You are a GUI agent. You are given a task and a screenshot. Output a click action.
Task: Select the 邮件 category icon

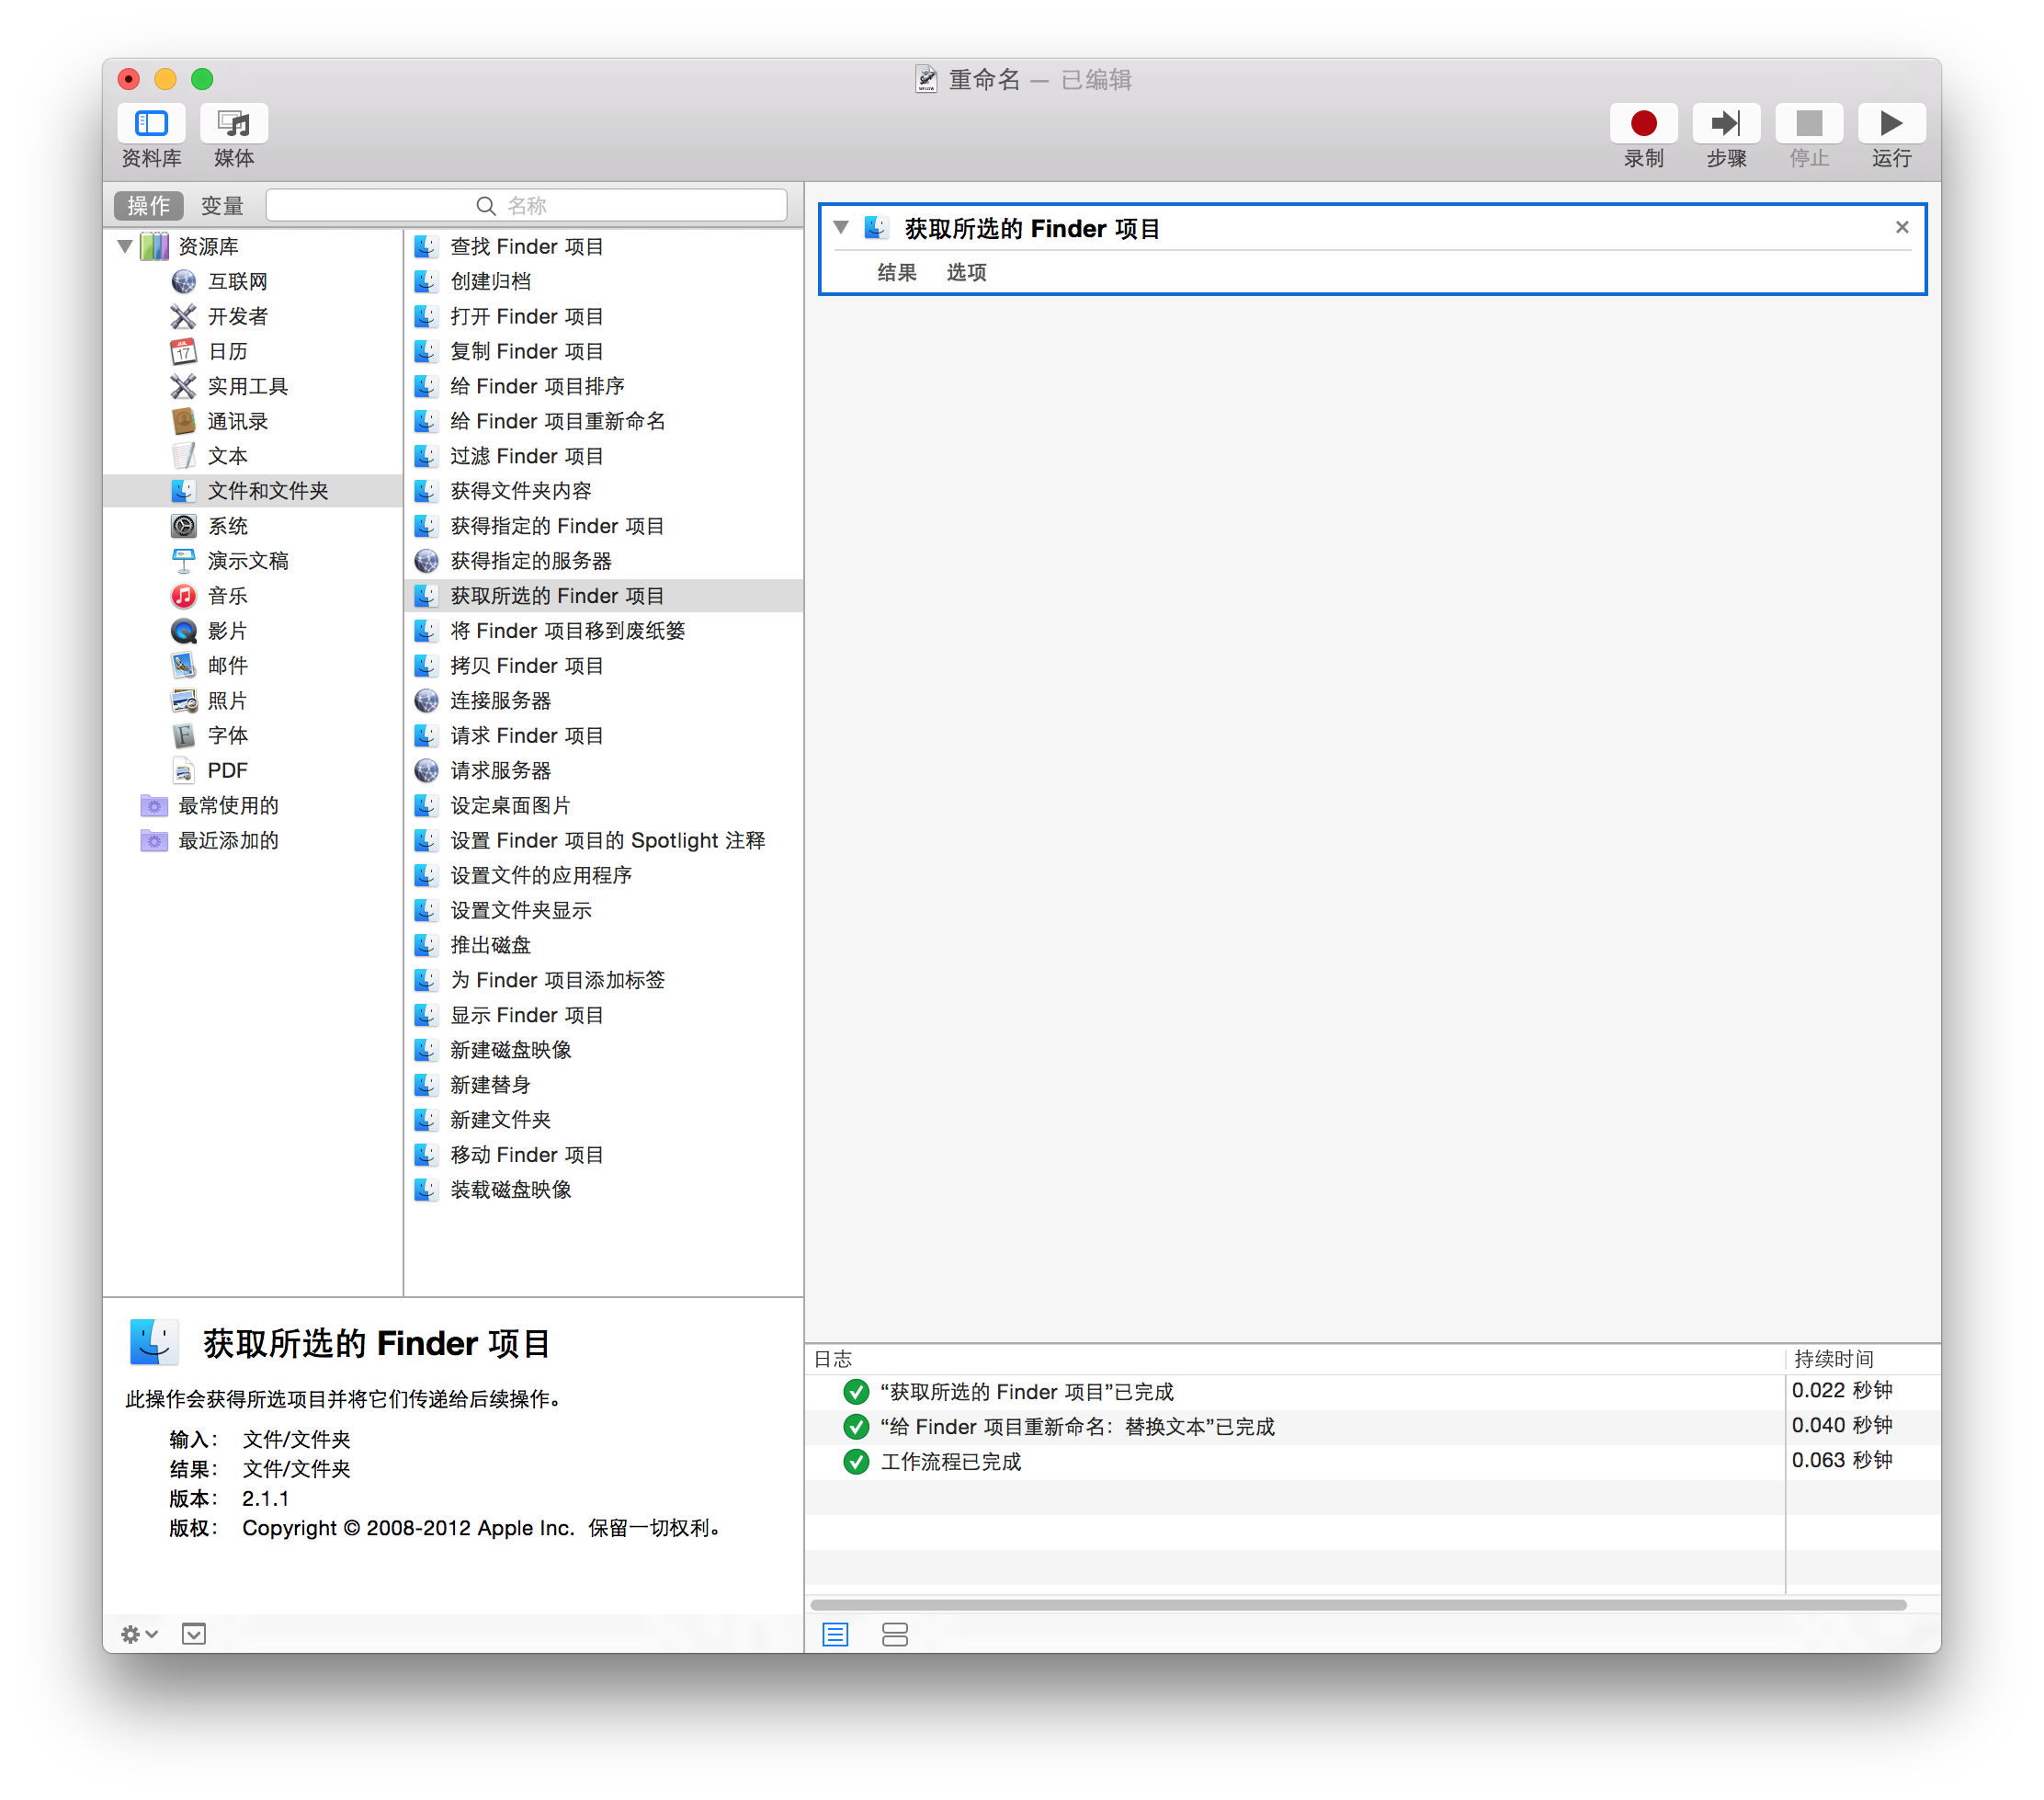pos(183,665)
